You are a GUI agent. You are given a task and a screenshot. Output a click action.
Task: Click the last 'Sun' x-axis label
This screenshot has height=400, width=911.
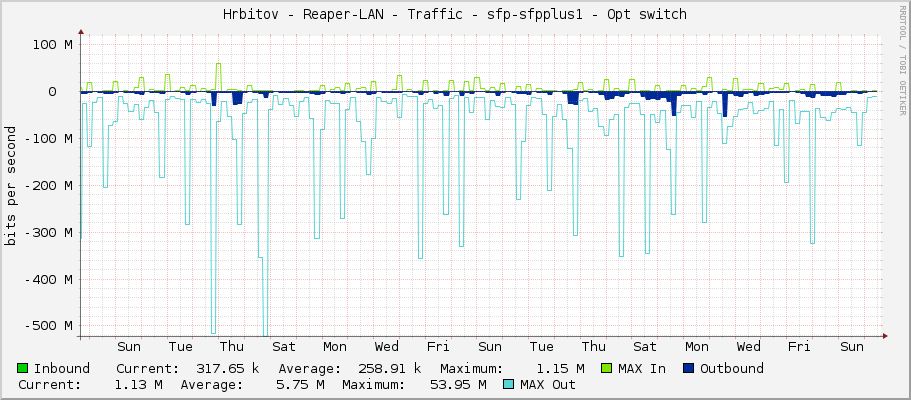(x=852, y=347)
